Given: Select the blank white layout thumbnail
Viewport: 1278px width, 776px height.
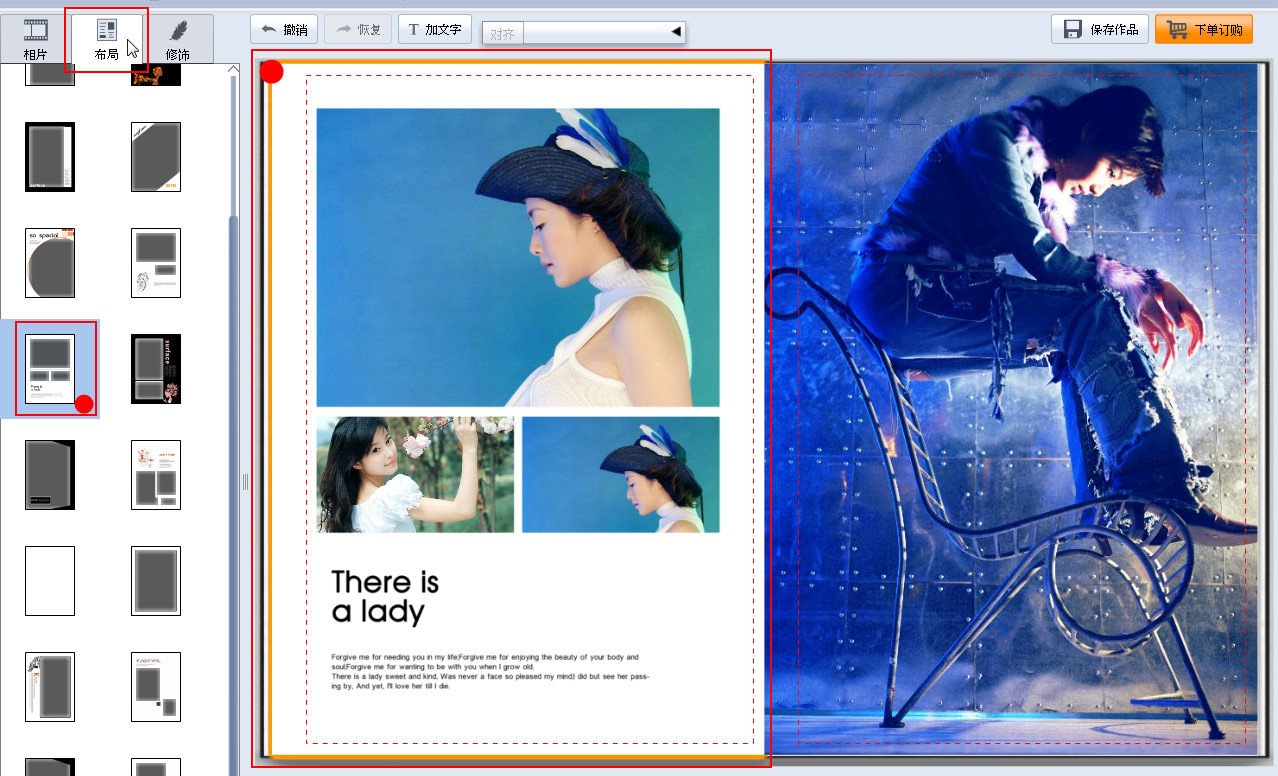Looking at the screenshot, I should (50, 581).
